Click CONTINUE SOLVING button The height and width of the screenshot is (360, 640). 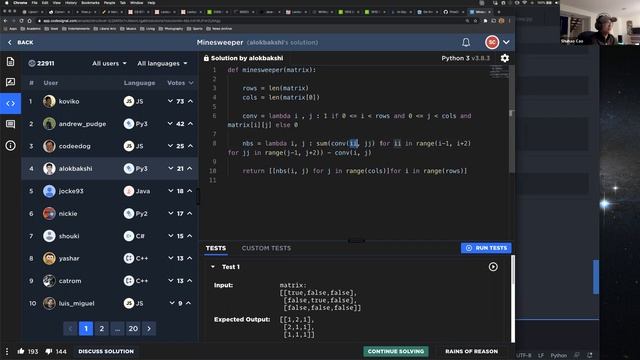(396, 351)
